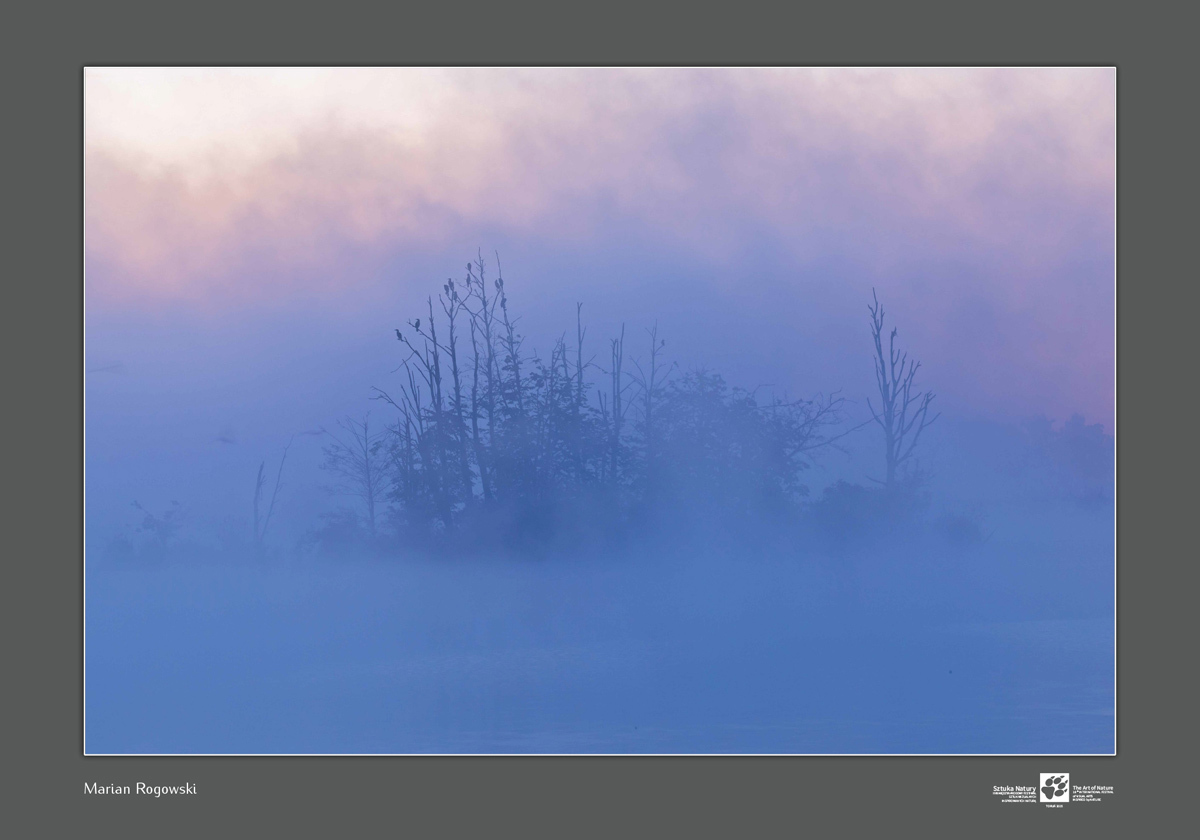Click the Marian Rogowski author name
This screenshot has height=840, width=1200.
(140, 789)
